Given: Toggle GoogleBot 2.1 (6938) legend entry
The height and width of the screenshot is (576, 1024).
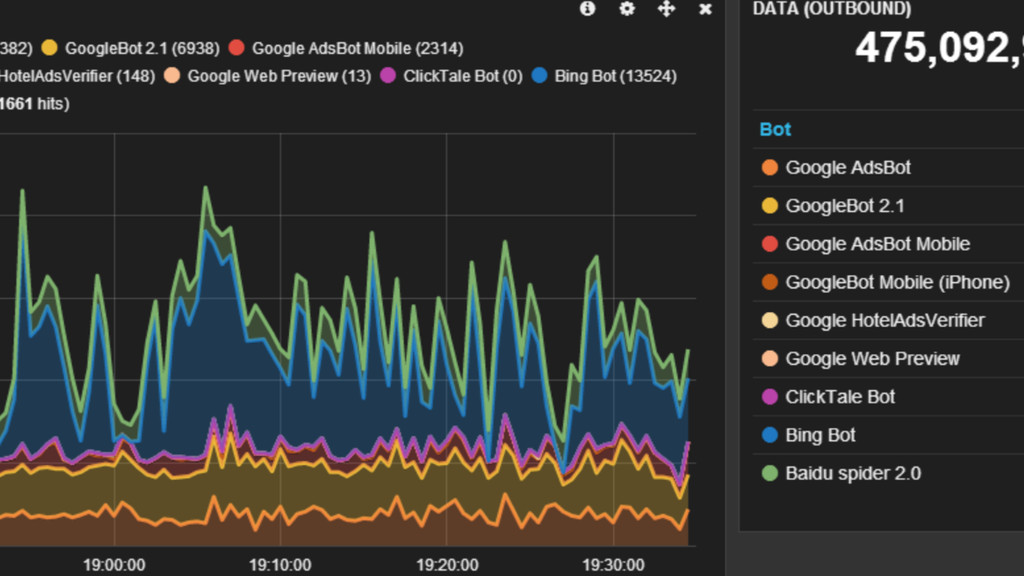Looking at the screenshot, I should [x=131, y=48].
